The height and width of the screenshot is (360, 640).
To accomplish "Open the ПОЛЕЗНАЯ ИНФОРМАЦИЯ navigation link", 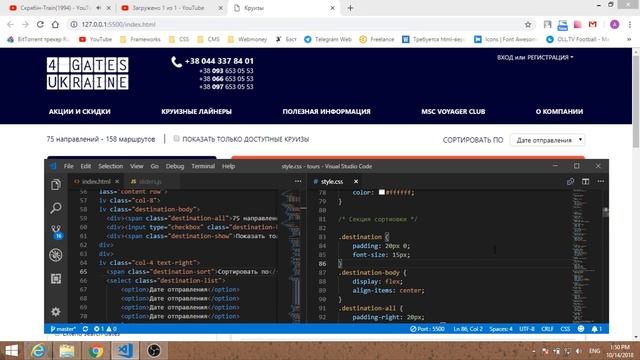I will tap(327, 111).
